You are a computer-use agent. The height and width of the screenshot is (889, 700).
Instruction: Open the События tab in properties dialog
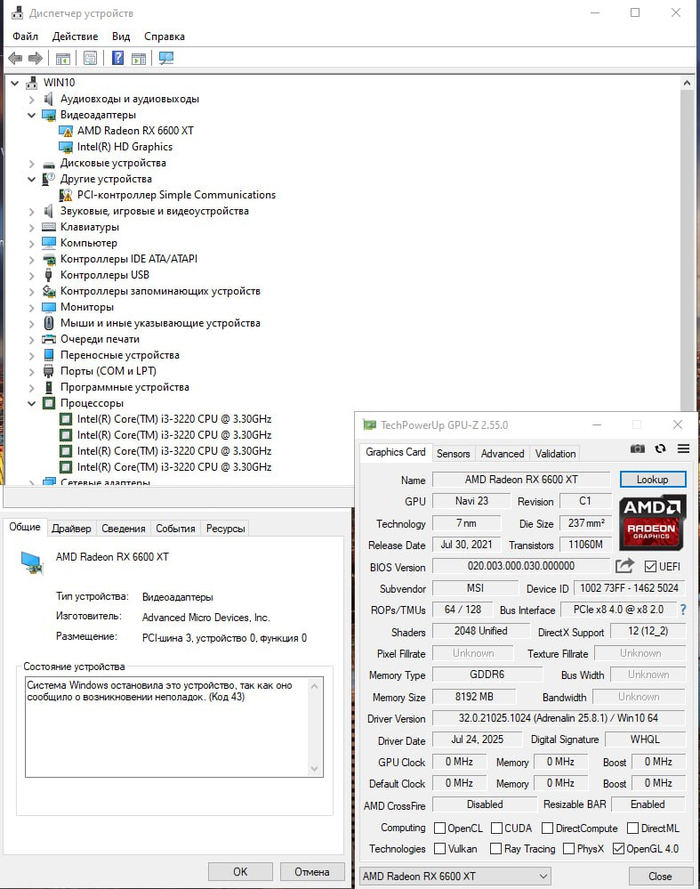pyautogui.click(x=176, y=528)
